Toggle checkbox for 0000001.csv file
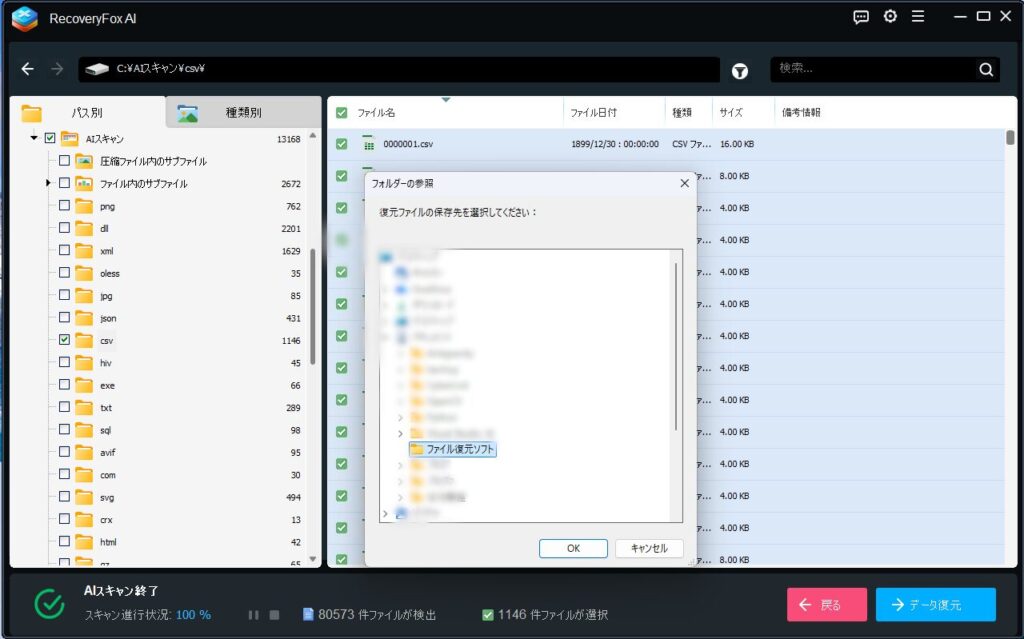Screen dimensions: 1024x639 click(342, 144)
